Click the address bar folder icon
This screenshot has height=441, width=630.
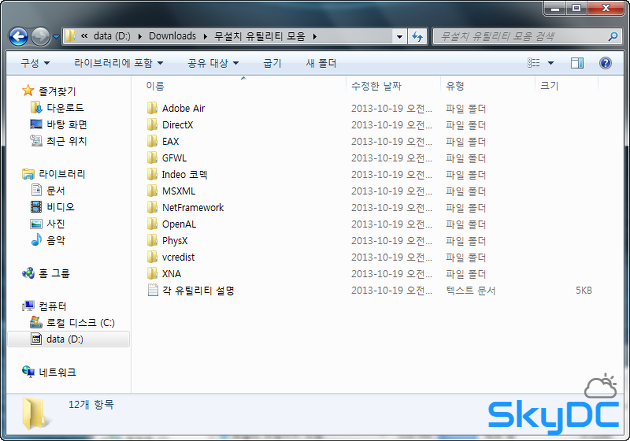pyautogui.click(x=70, y=36)
